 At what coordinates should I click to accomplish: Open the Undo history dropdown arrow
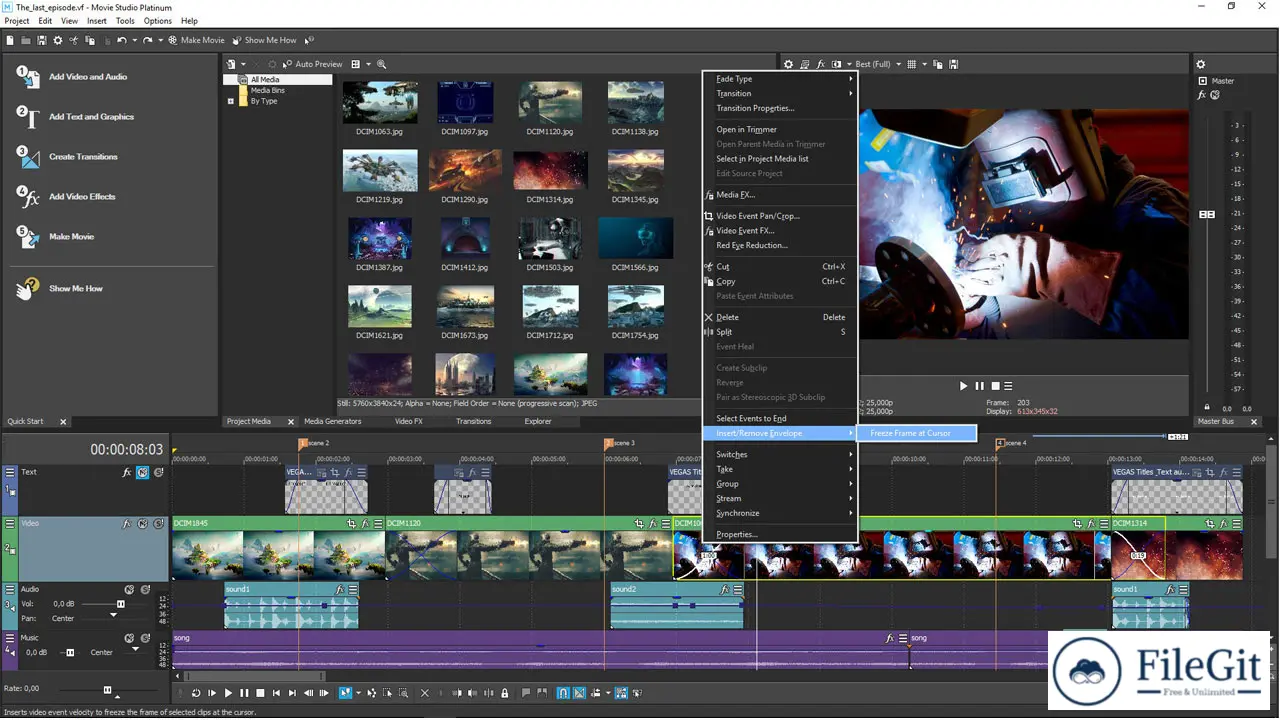pyautogui.click(x=135, y=40)
